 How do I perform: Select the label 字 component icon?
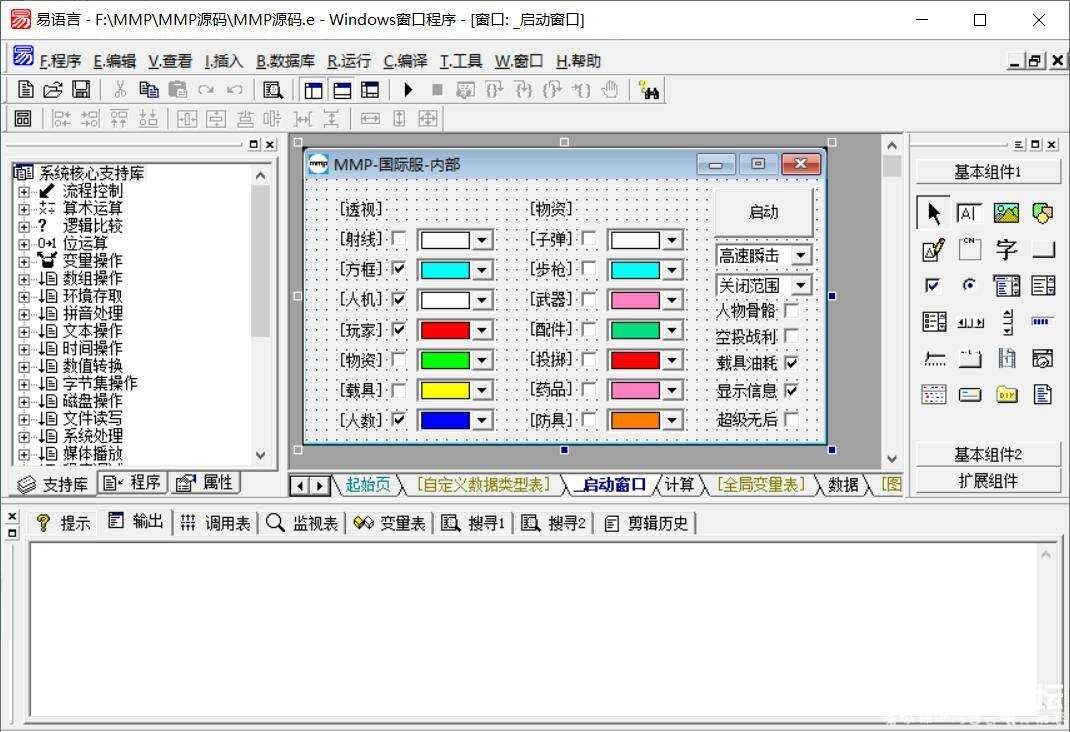point(1006,250)
